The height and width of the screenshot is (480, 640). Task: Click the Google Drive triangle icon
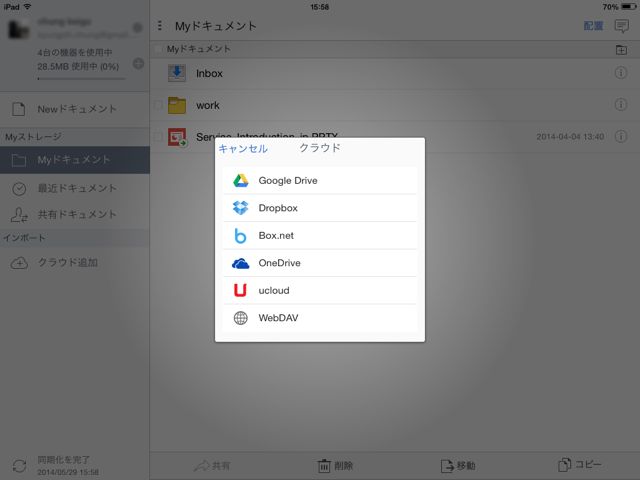[240, 180]
